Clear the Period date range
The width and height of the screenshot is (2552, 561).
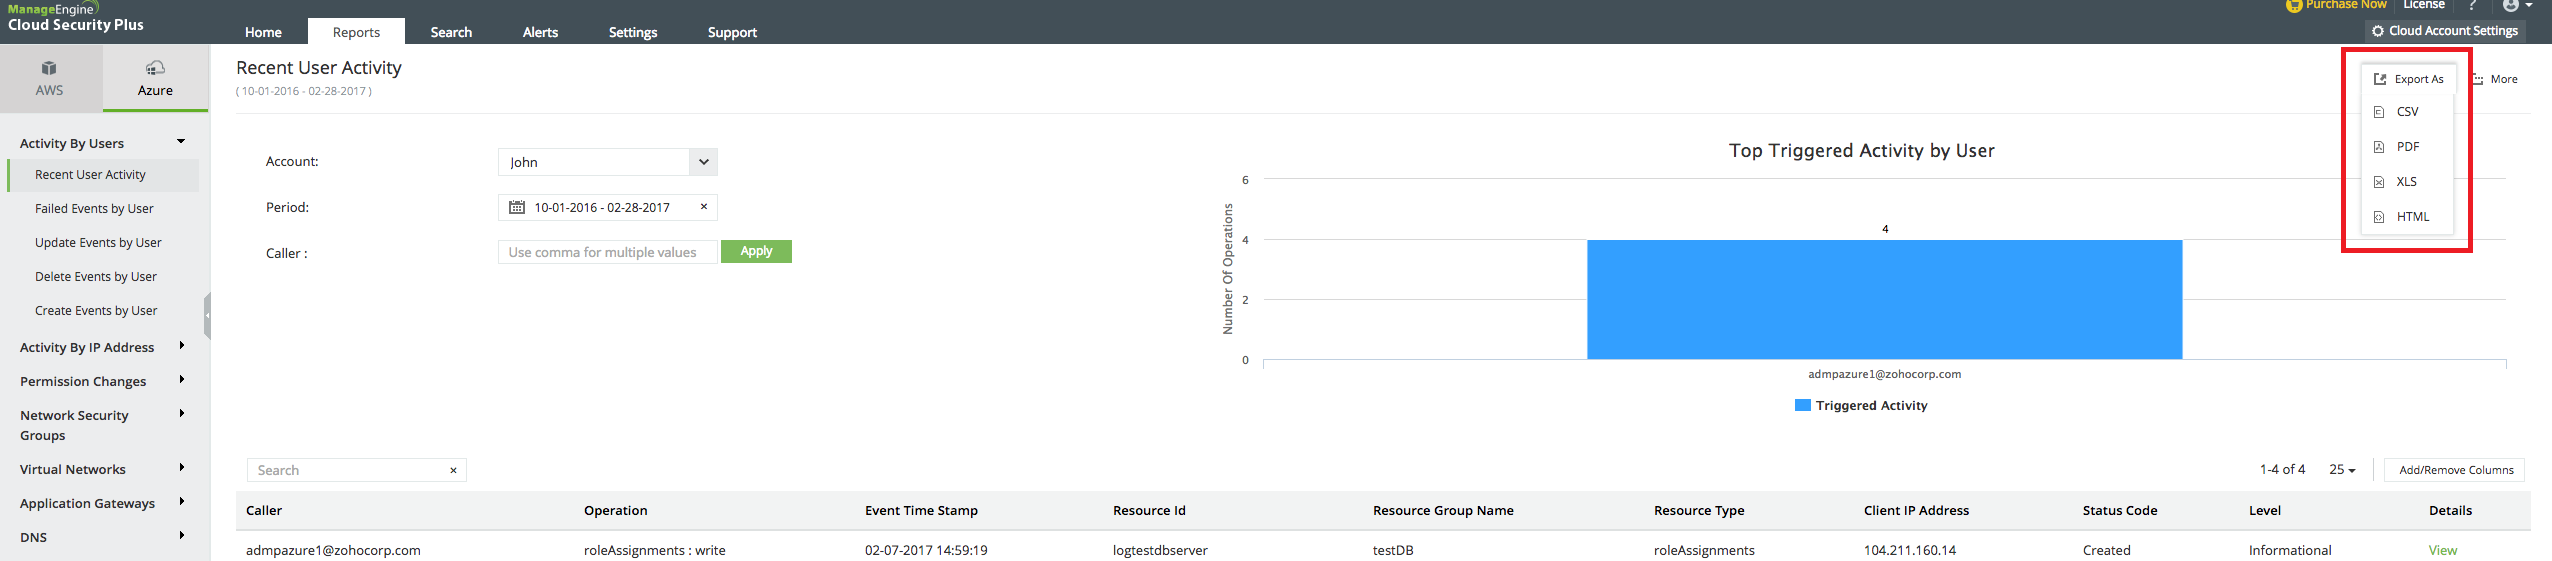point(704,207)
